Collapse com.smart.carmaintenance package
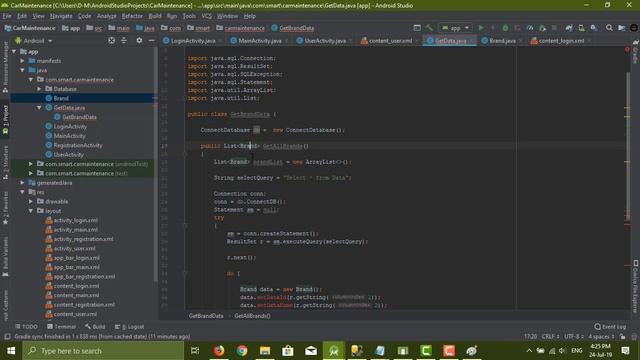Viewport: 640px width, 360px height. (31, 80)
